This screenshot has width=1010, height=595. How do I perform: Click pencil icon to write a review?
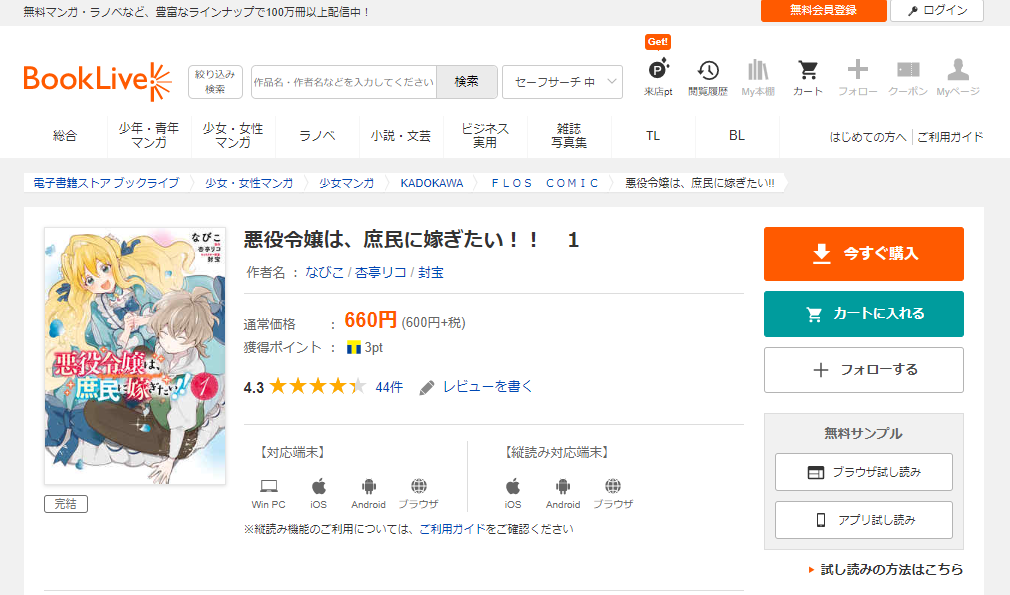pyautogui.click(x=427, y=387)
